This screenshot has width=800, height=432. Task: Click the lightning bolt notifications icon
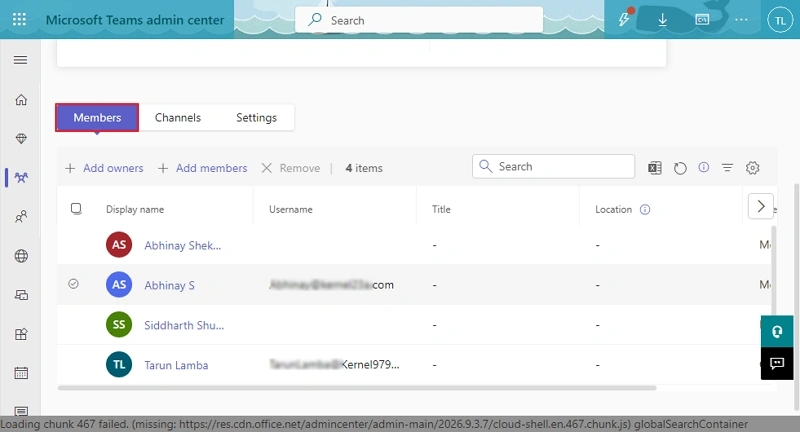tap(624, 19)
